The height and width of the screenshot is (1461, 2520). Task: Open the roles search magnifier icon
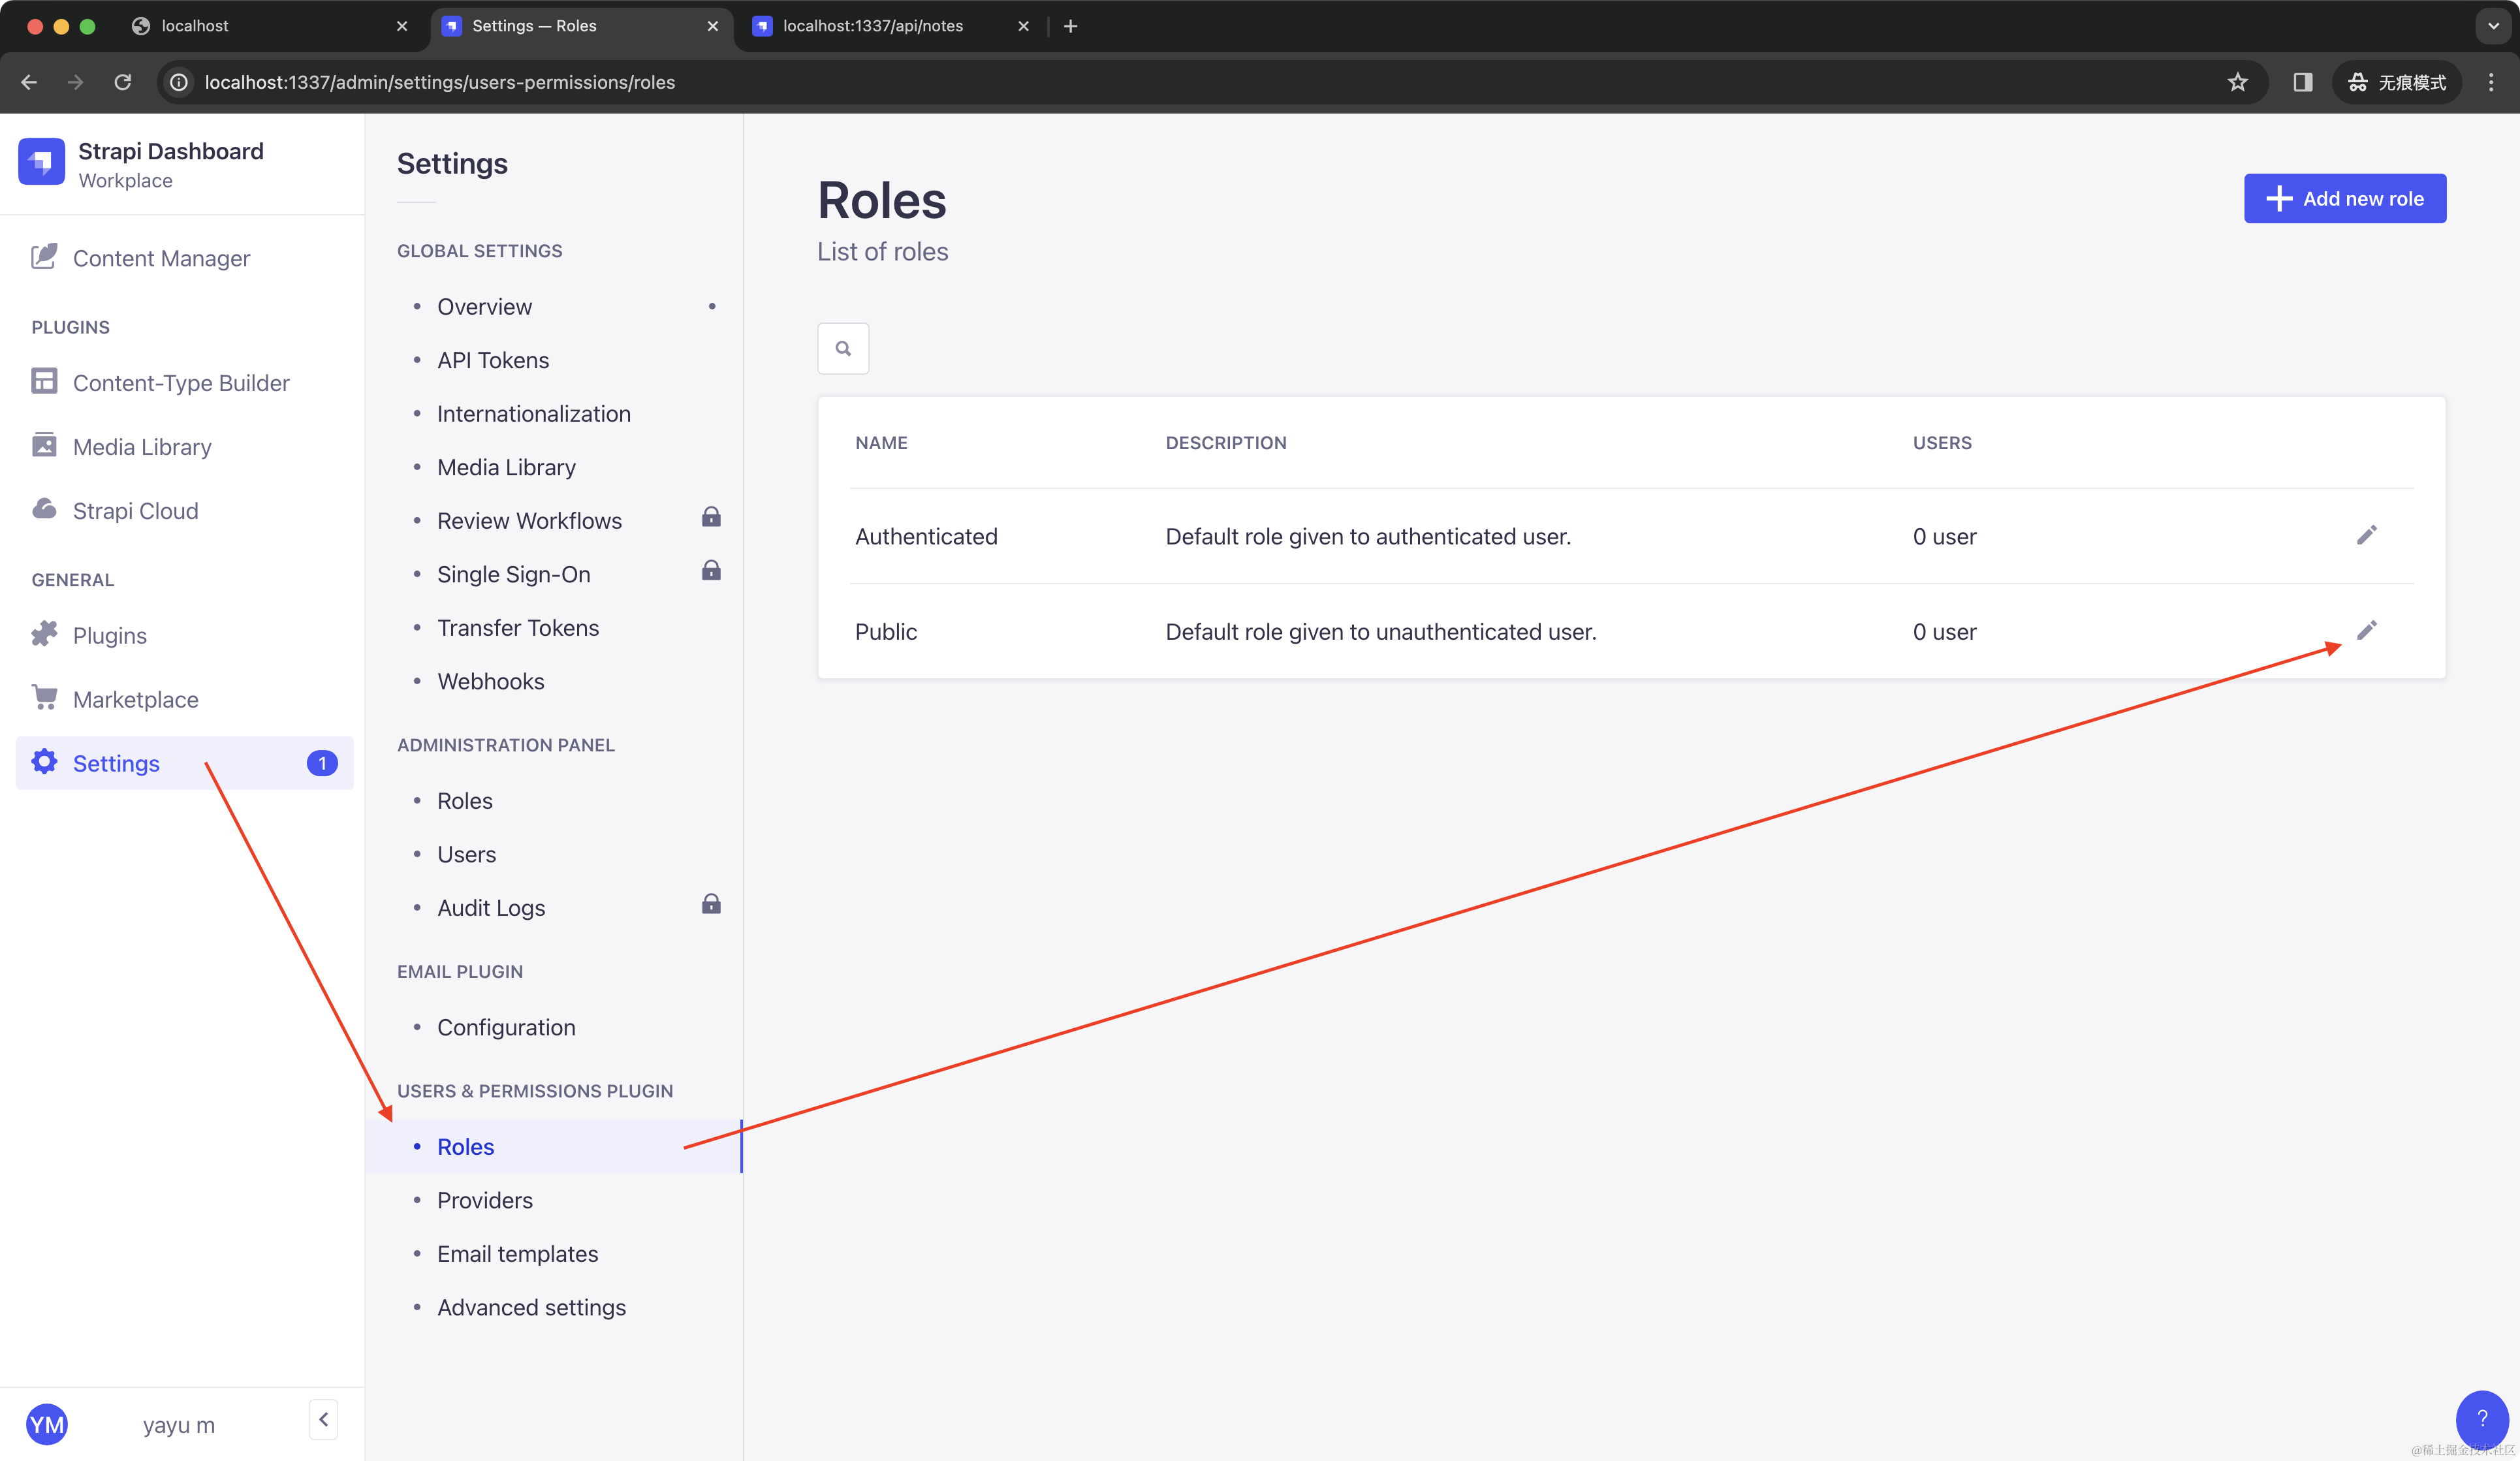click(x=843, y=348)
